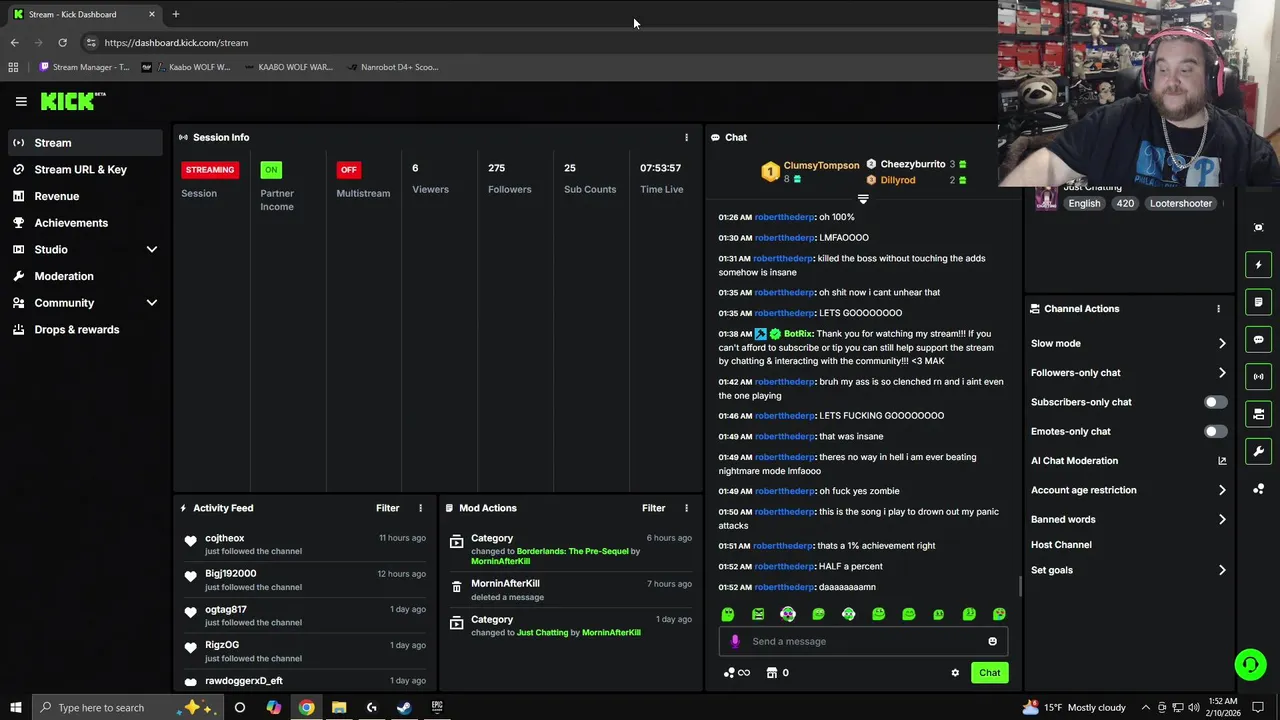
Task: Toggle Emotes-only chat switch
Action: click(1215, 432)
